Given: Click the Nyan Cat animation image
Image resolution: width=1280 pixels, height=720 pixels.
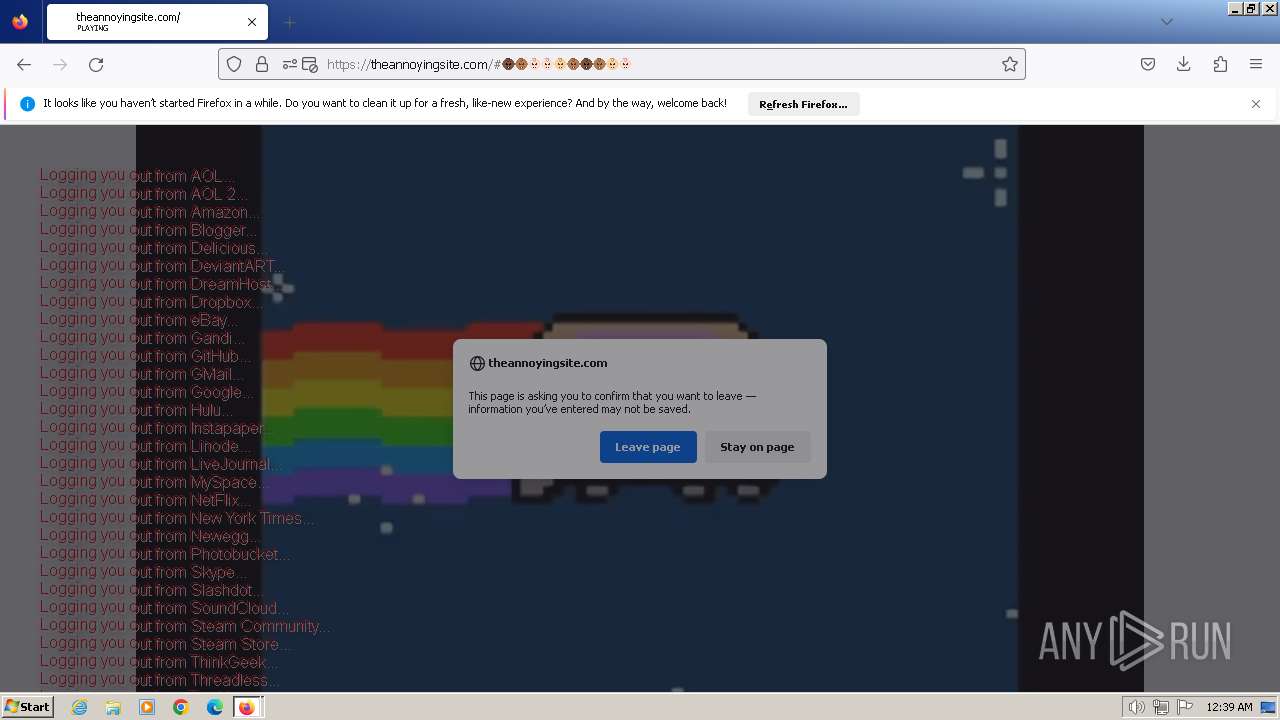Looking at the screenshot, I should click(640, 408).
